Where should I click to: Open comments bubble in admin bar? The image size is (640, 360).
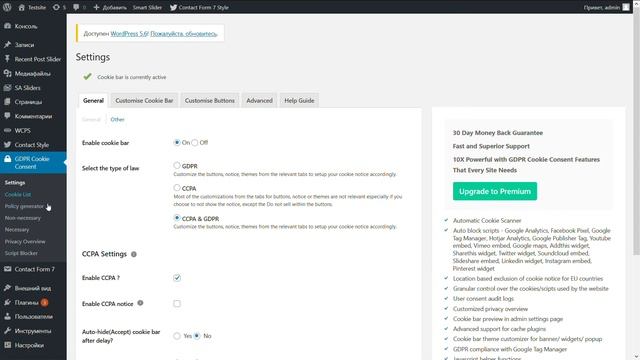(79, 7)
